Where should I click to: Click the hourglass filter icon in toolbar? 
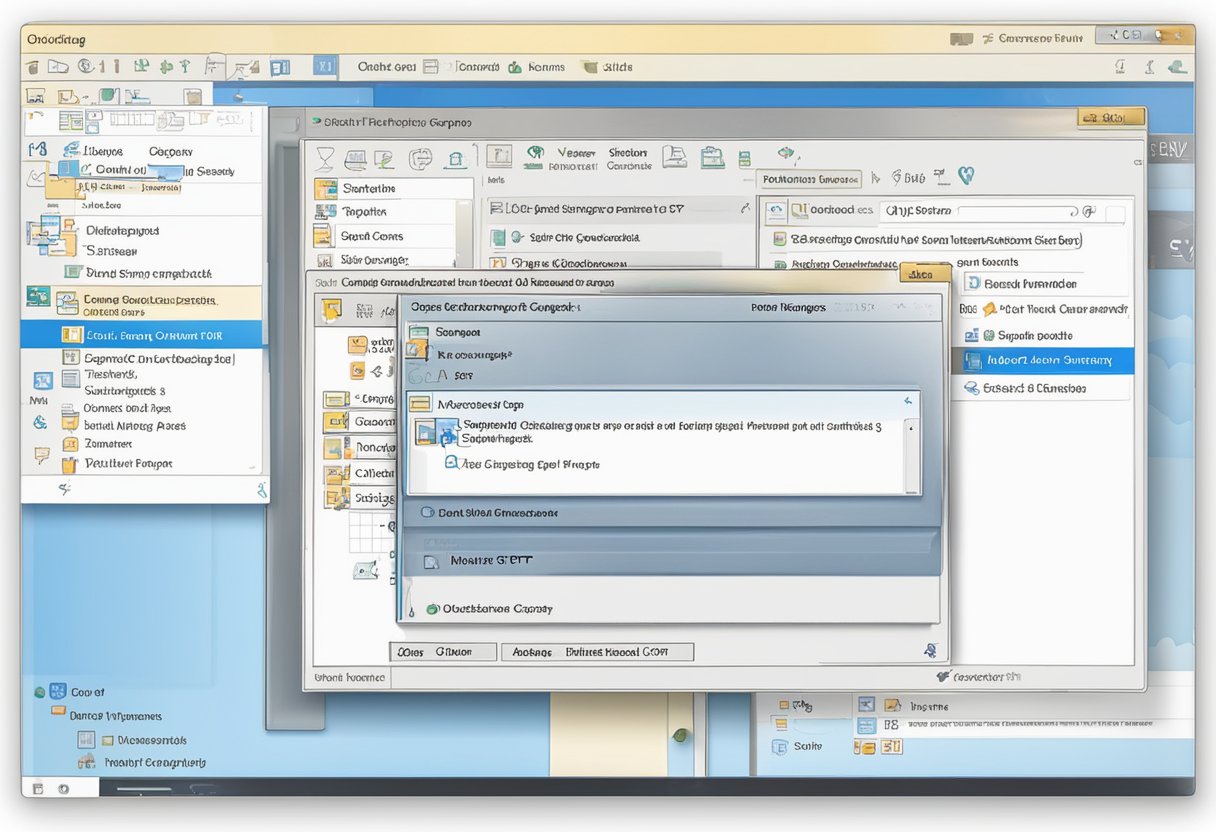click(x=325, y=160)
